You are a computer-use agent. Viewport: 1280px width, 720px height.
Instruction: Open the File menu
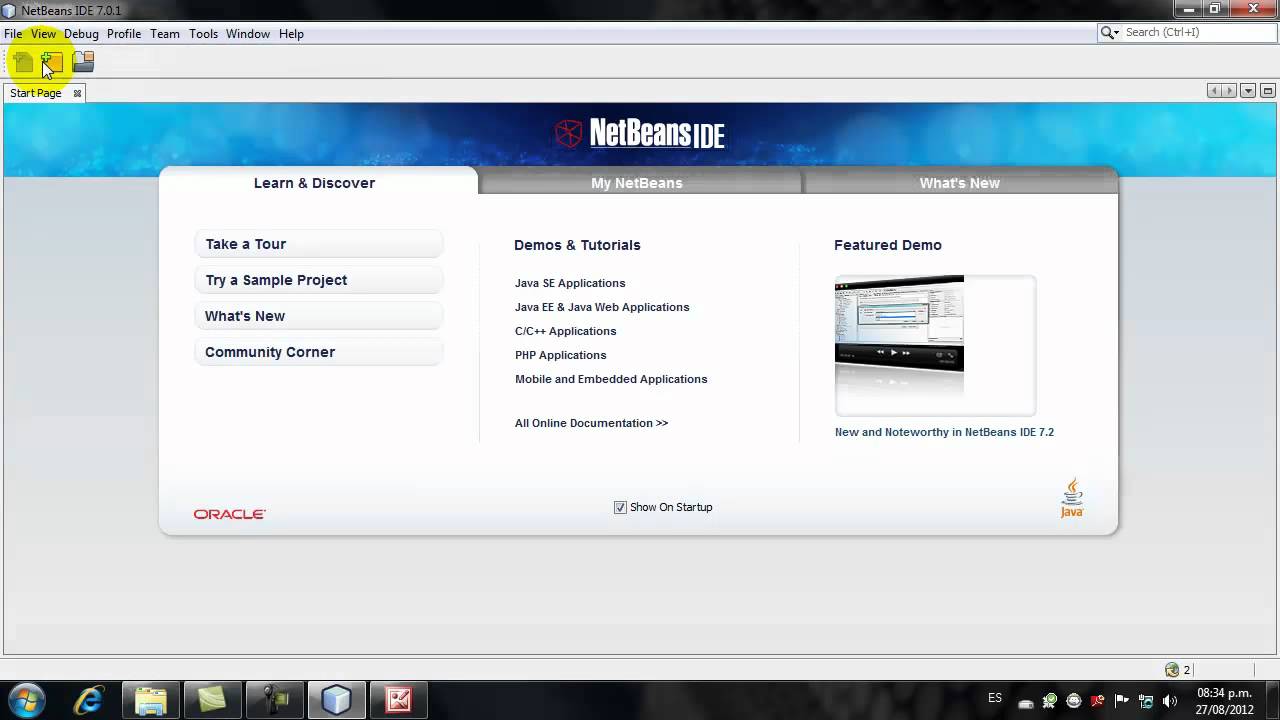[x=13, y=33]
